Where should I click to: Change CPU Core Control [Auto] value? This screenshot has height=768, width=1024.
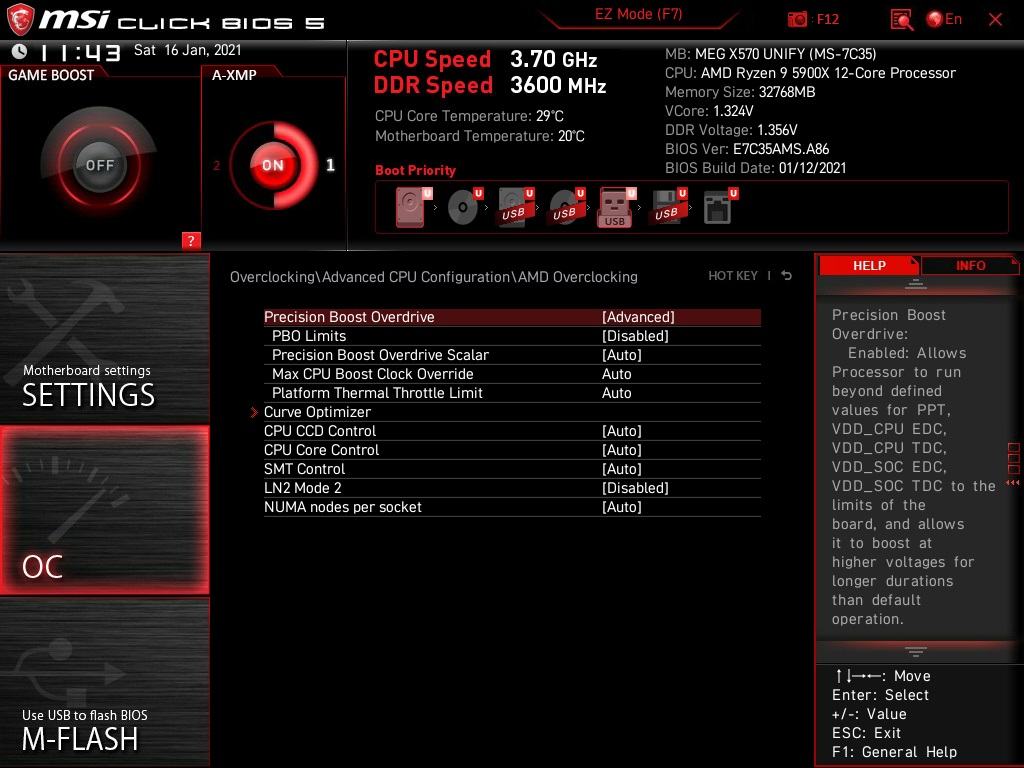coord(622,449)
